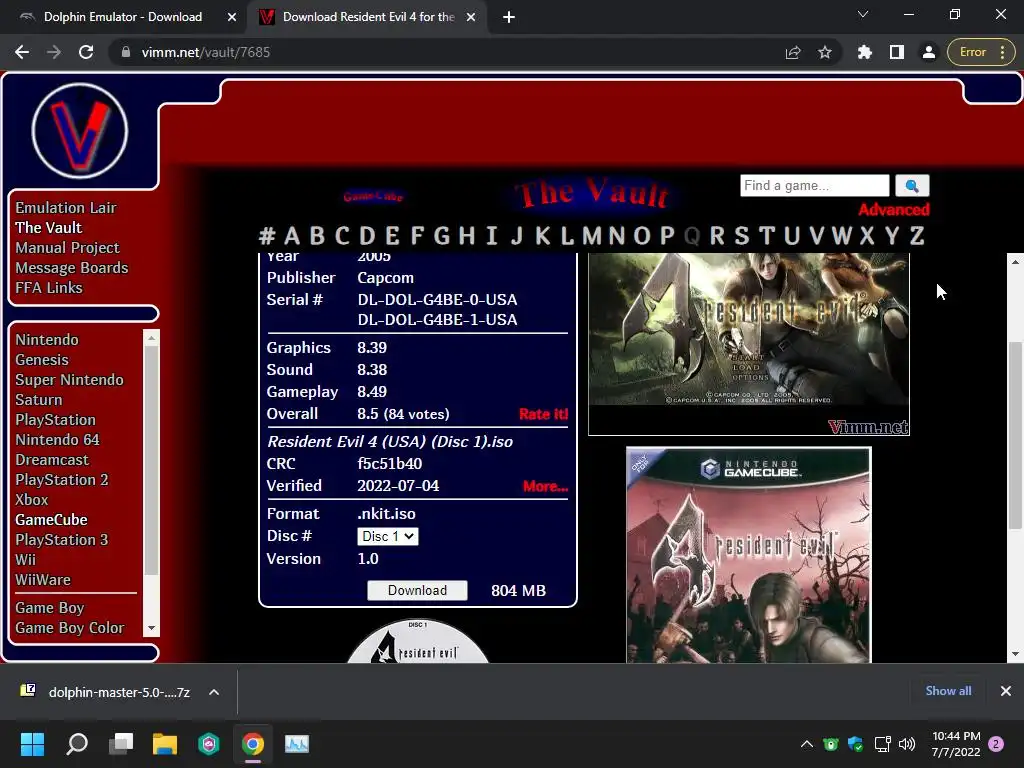Select GameCube in the system list

(x=52, y=520)
